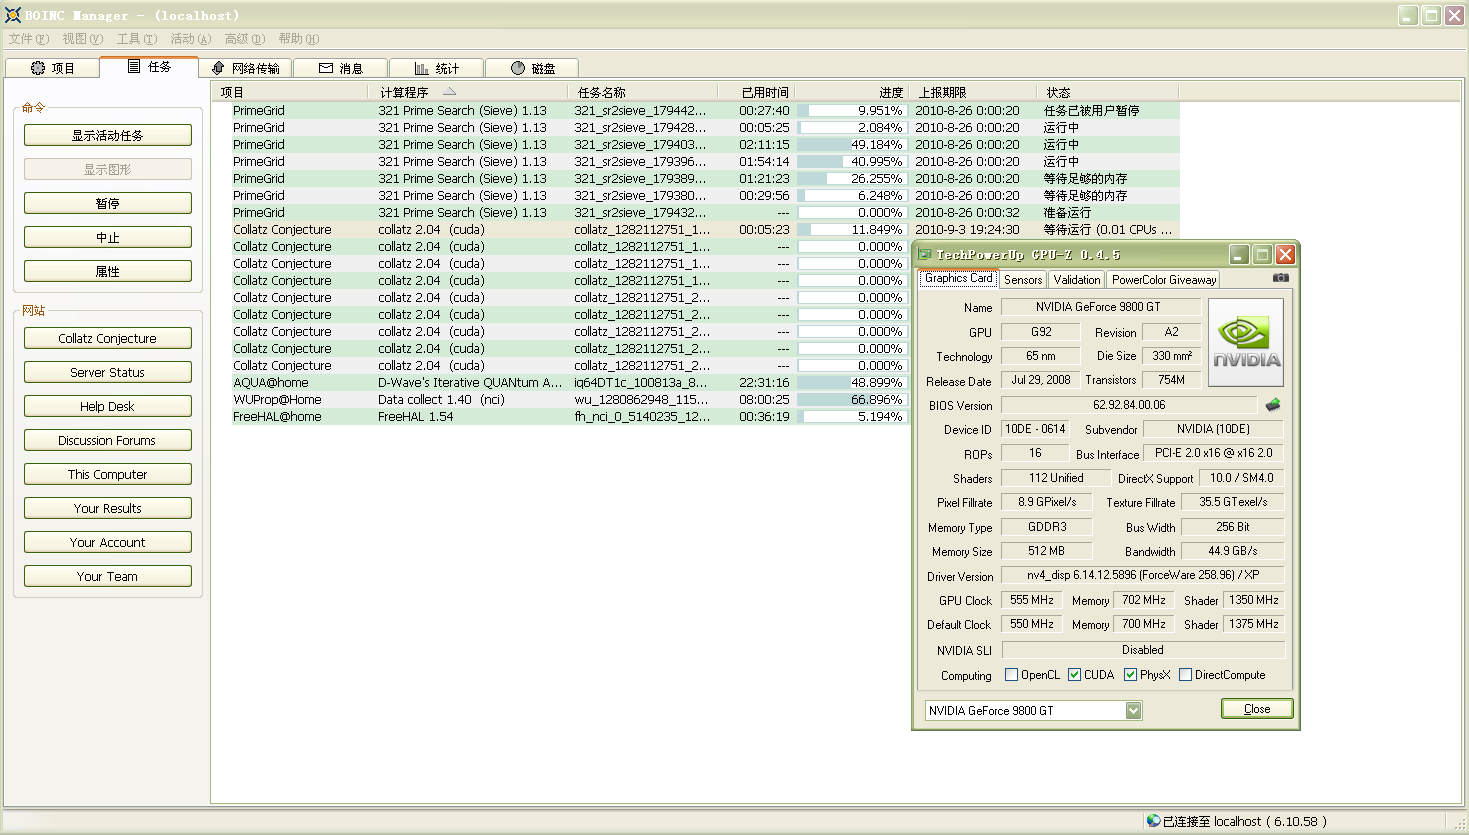Open the 工具 menu
The width and height of the screenshot is (1469, 835).
(136, 39)
